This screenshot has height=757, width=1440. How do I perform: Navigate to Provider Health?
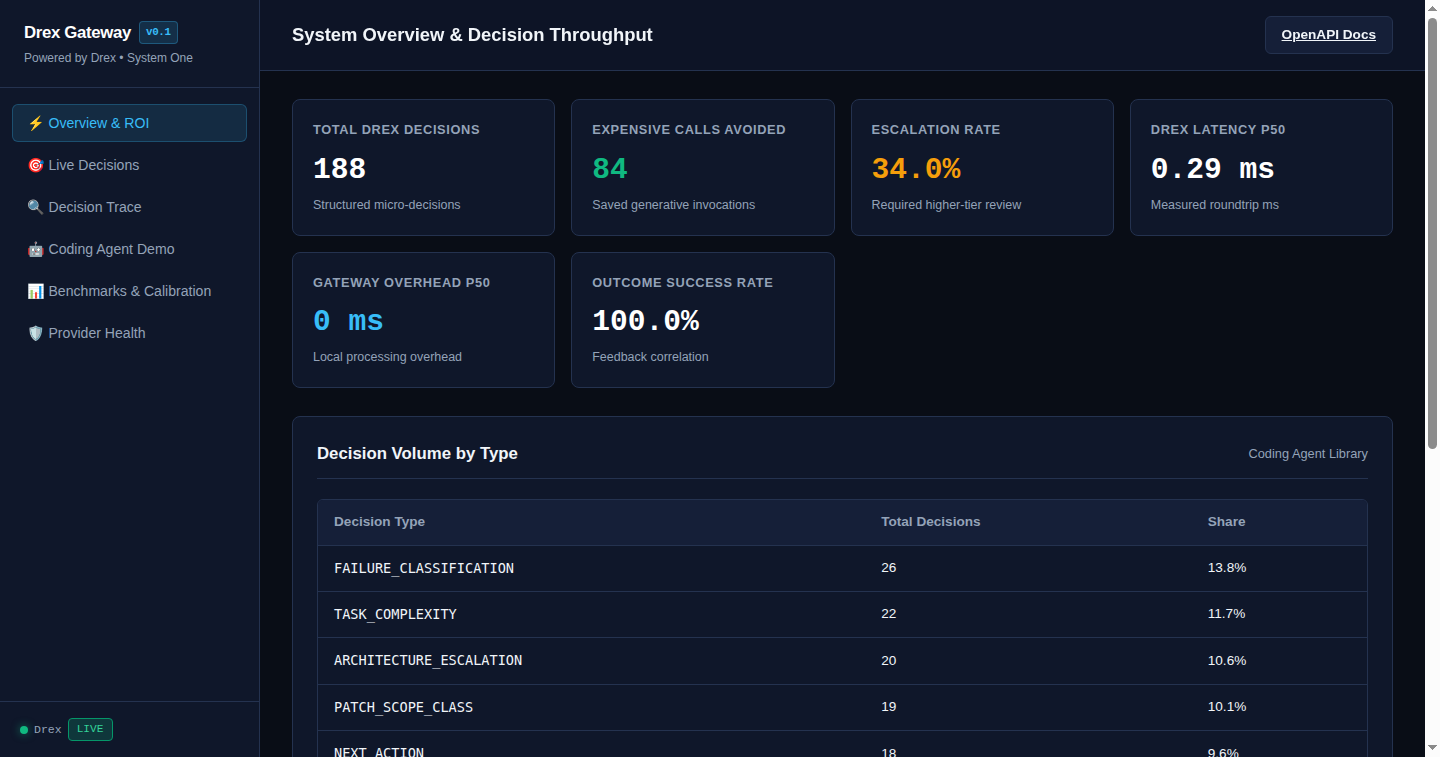[x=129, y=333]
